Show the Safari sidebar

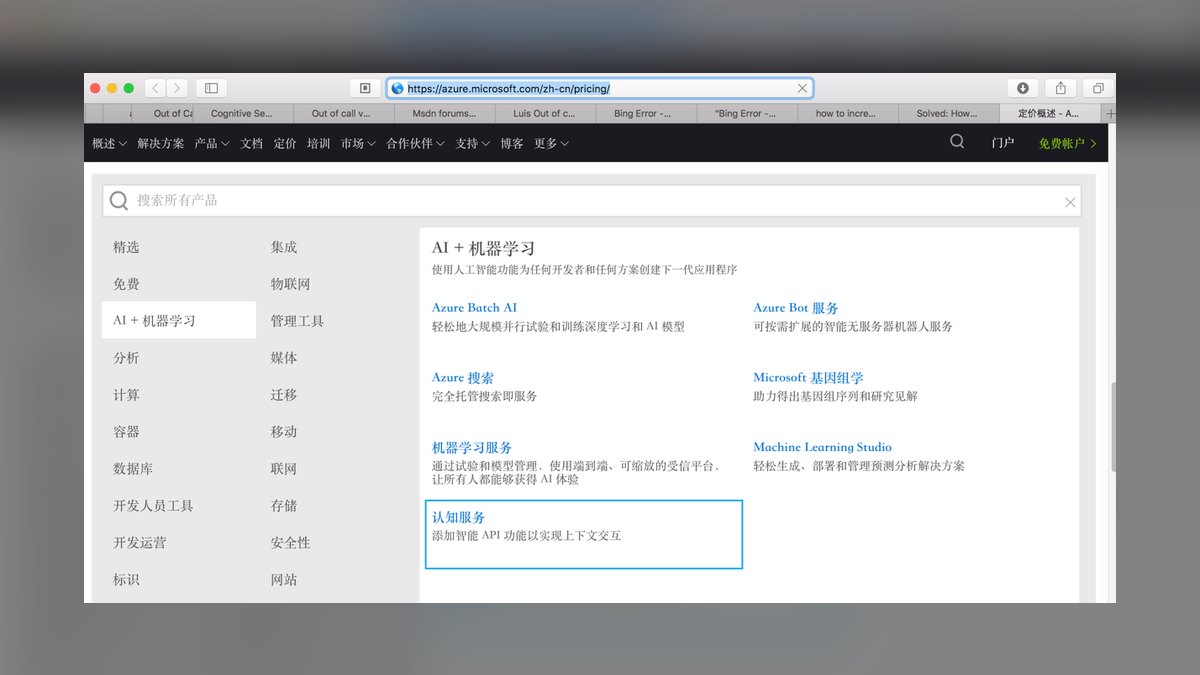point(212,88)
